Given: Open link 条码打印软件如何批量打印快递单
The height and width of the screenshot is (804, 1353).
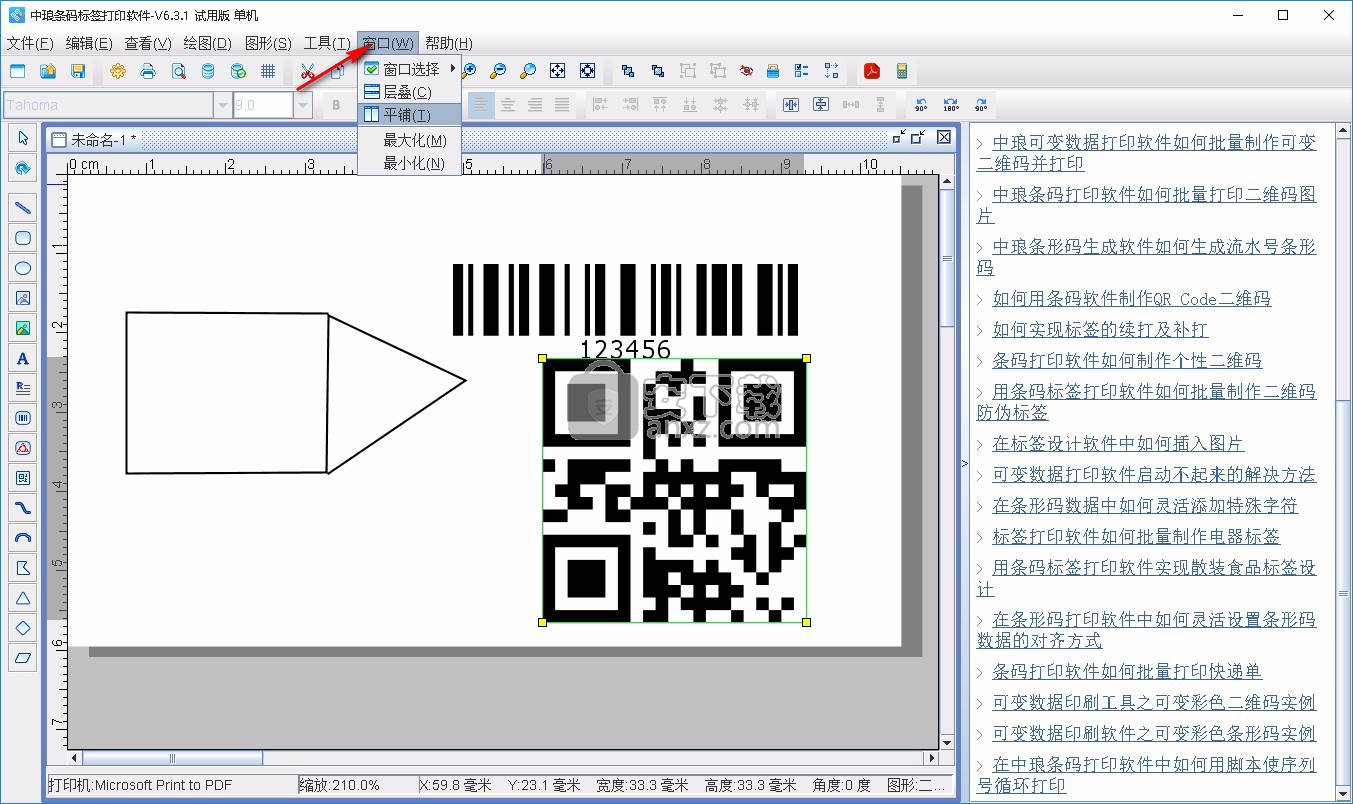Looking at the screenshot, I should pyautogui.click(x=1127, y=671).
